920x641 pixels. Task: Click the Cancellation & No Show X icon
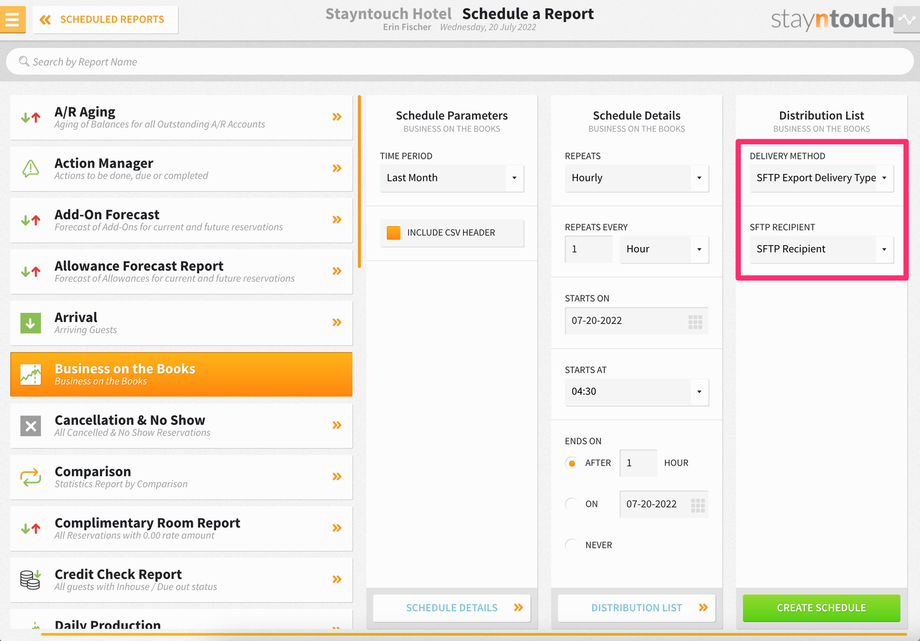pyautogui.click(x=31, y=426)
